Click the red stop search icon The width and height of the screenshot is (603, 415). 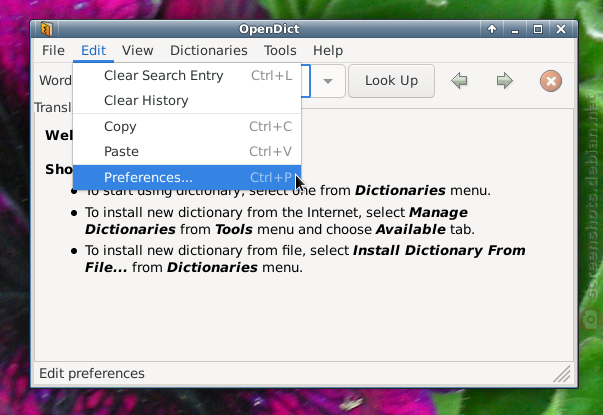coord(551,81)
